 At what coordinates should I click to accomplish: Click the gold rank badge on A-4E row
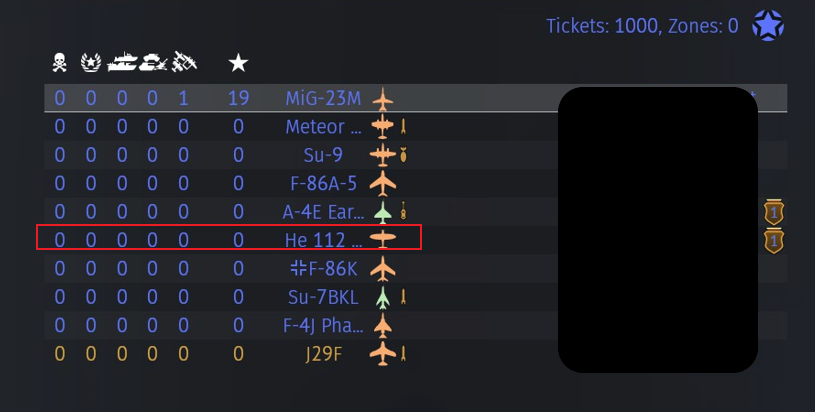773,212
